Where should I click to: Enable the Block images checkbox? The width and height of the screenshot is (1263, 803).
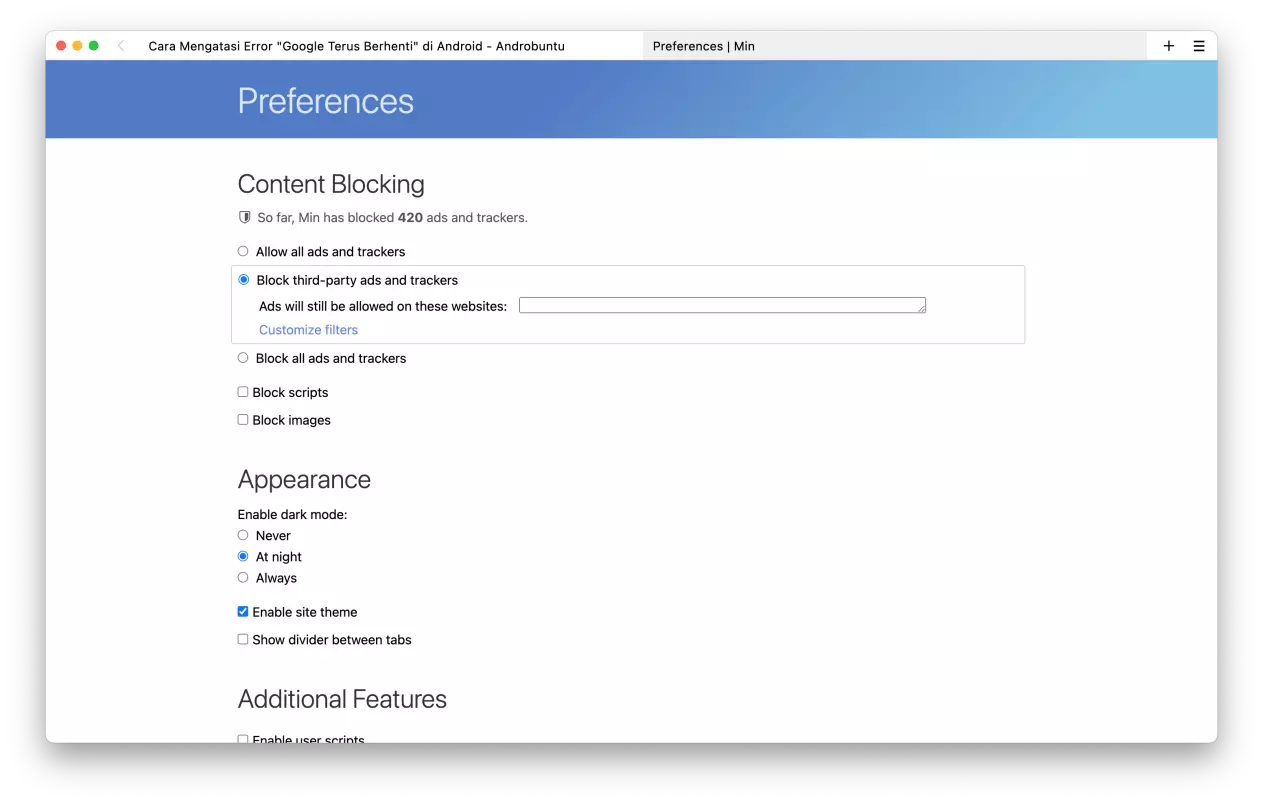tap(243, 420)
